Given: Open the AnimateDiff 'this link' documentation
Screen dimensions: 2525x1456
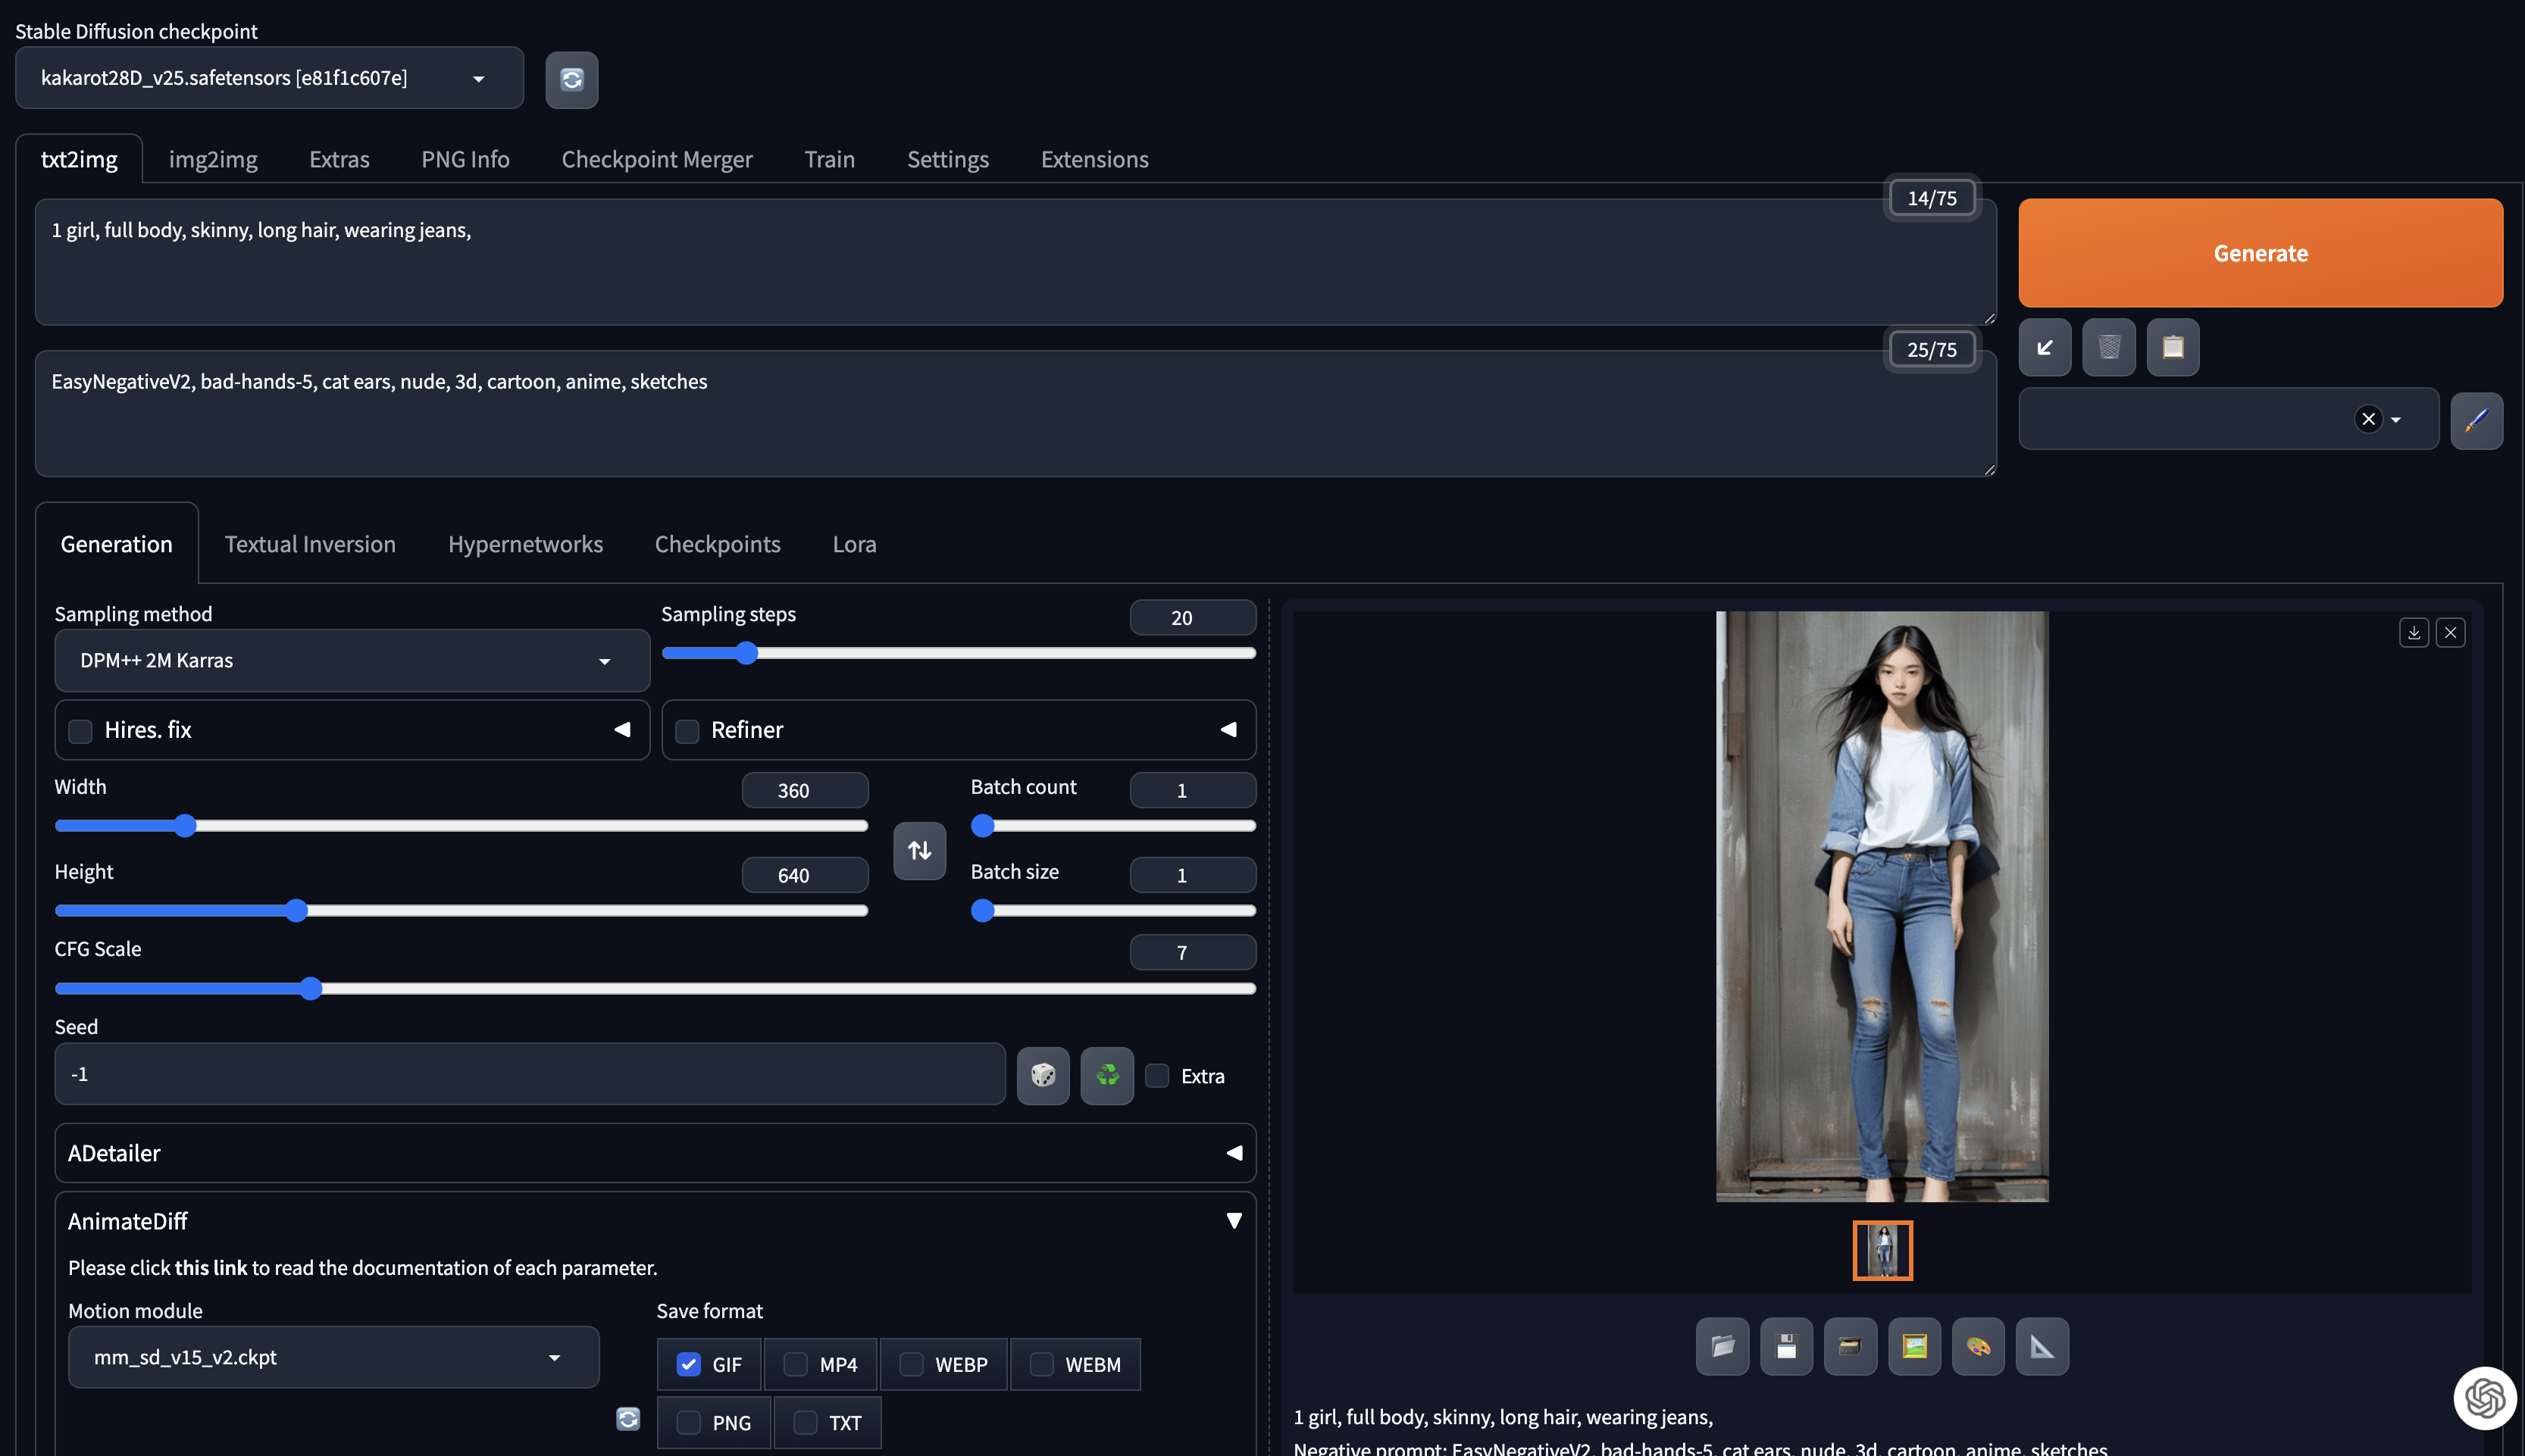Looking at the screenshot, I should [210, 1268].
